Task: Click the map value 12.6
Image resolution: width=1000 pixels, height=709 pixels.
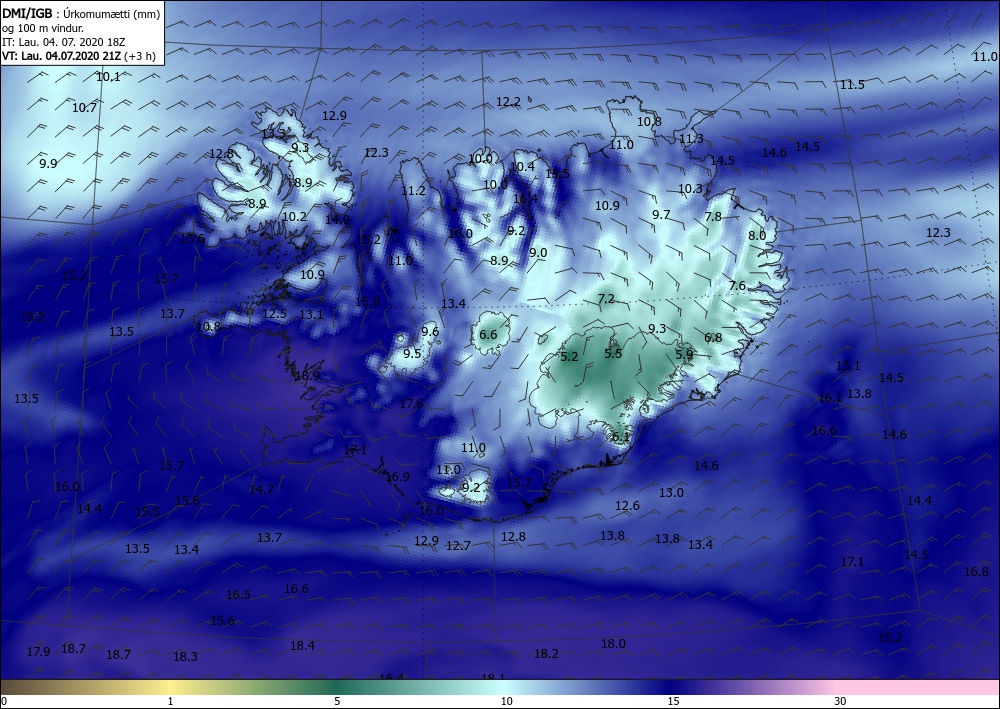Action: tap(627, 506)
